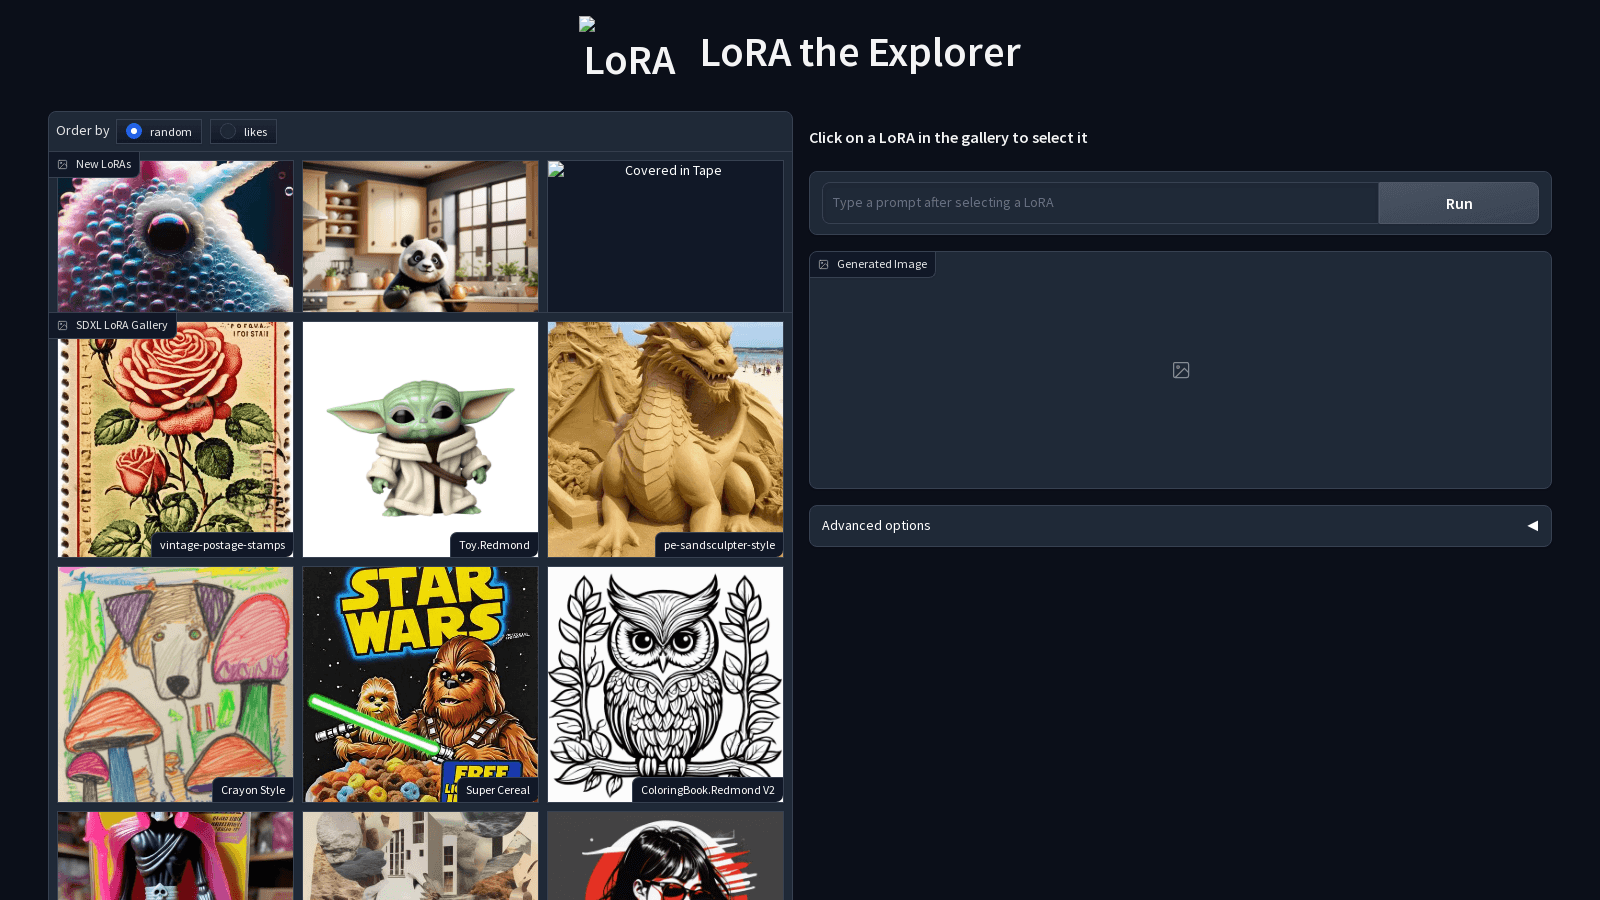Select the vintage-postage-stamps LoRA thumbnail
The width and height of the screenshot is (1600, 900).
click(x=175, y=439)
